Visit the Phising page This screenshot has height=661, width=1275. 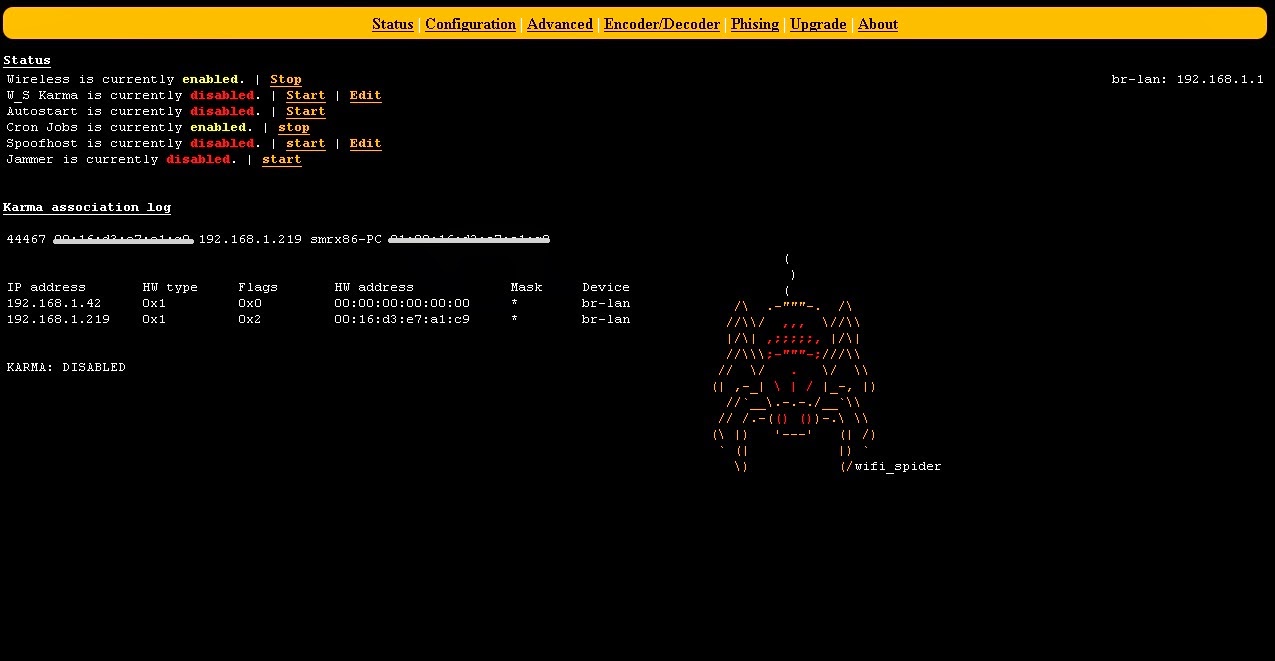[754, 24]
